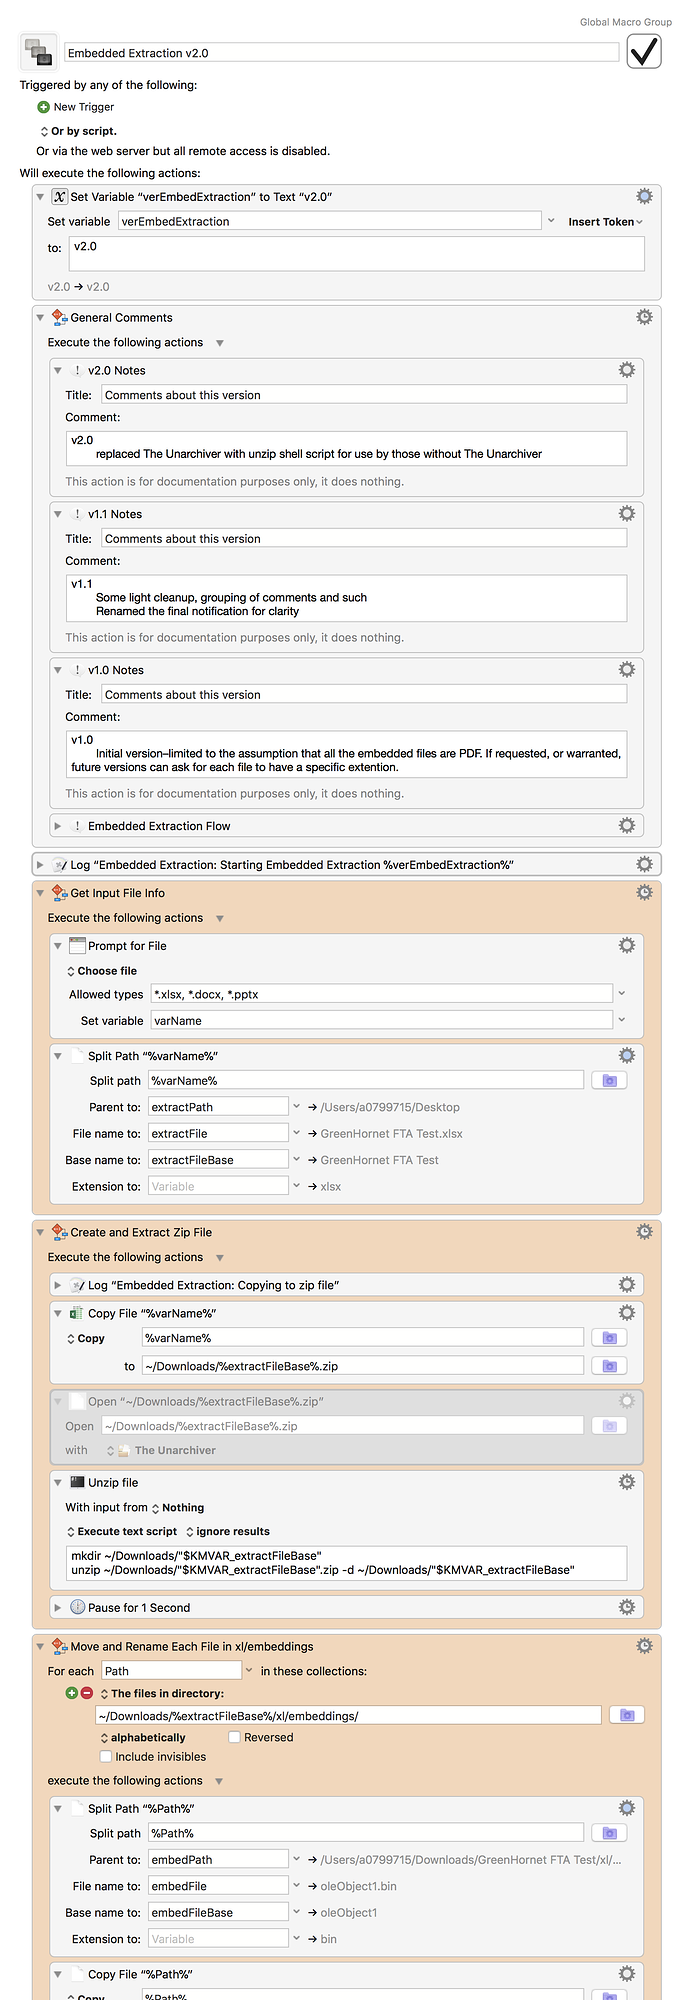This screenshot has height=2000, width=690.
Task: Open gear menu for Set Variable action
Action: coord(644,196)
